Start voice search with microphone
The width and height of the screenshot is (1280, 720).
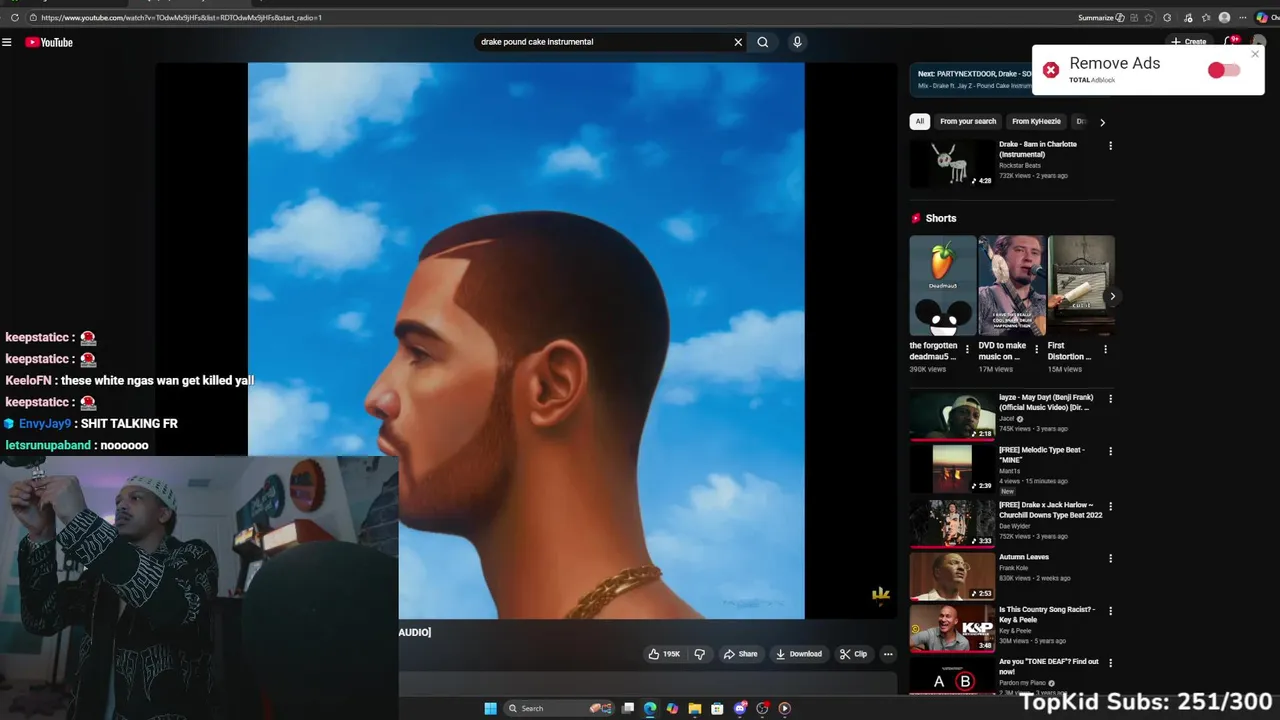click(x=797, y=42)
